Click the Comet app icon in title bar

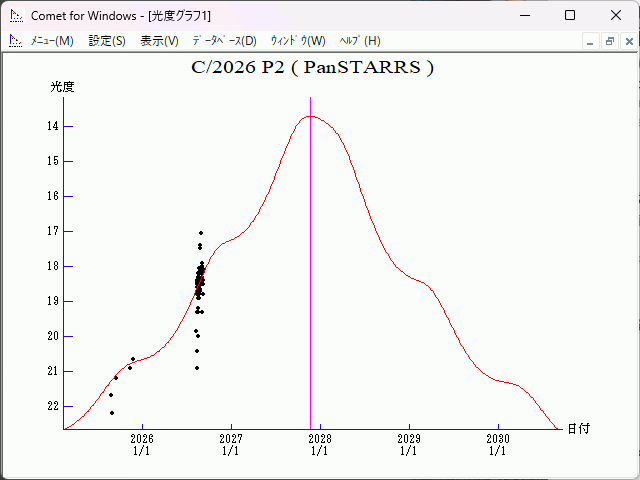click(16, 16)
